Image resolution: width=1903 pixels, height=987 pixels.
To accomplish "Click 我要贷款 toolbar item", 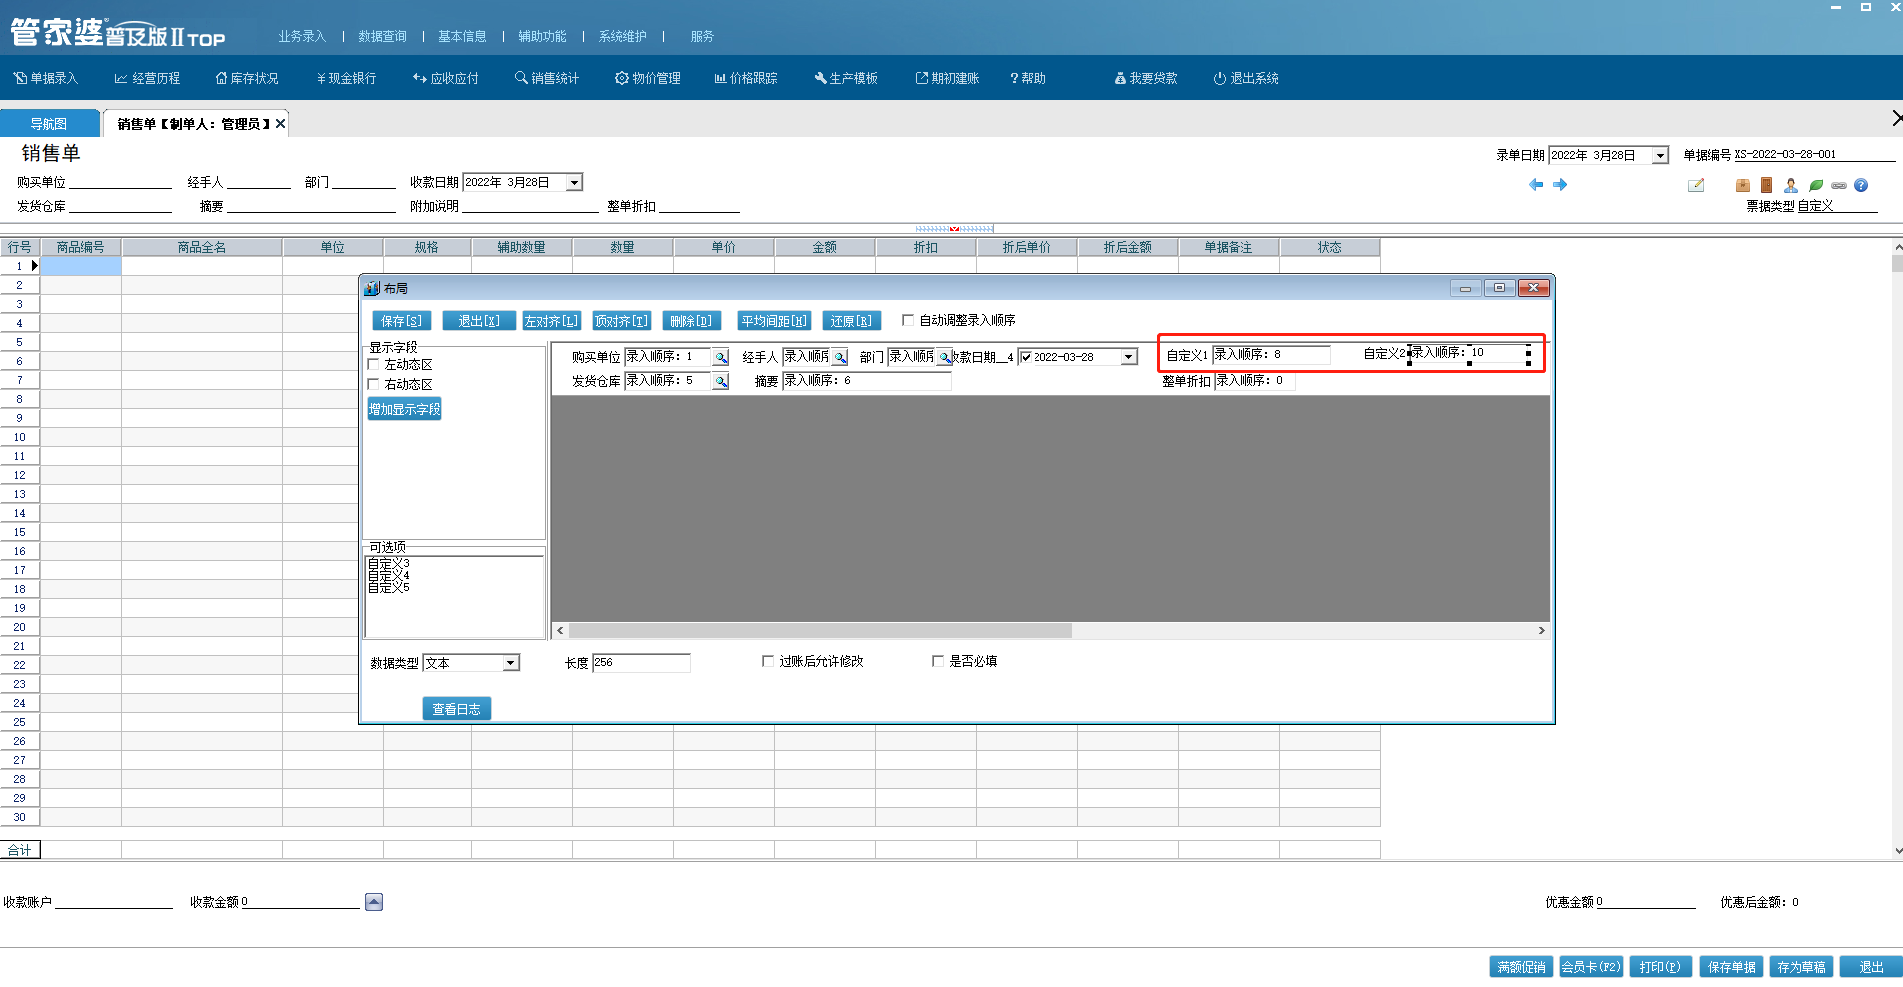I will point(1146,78).
